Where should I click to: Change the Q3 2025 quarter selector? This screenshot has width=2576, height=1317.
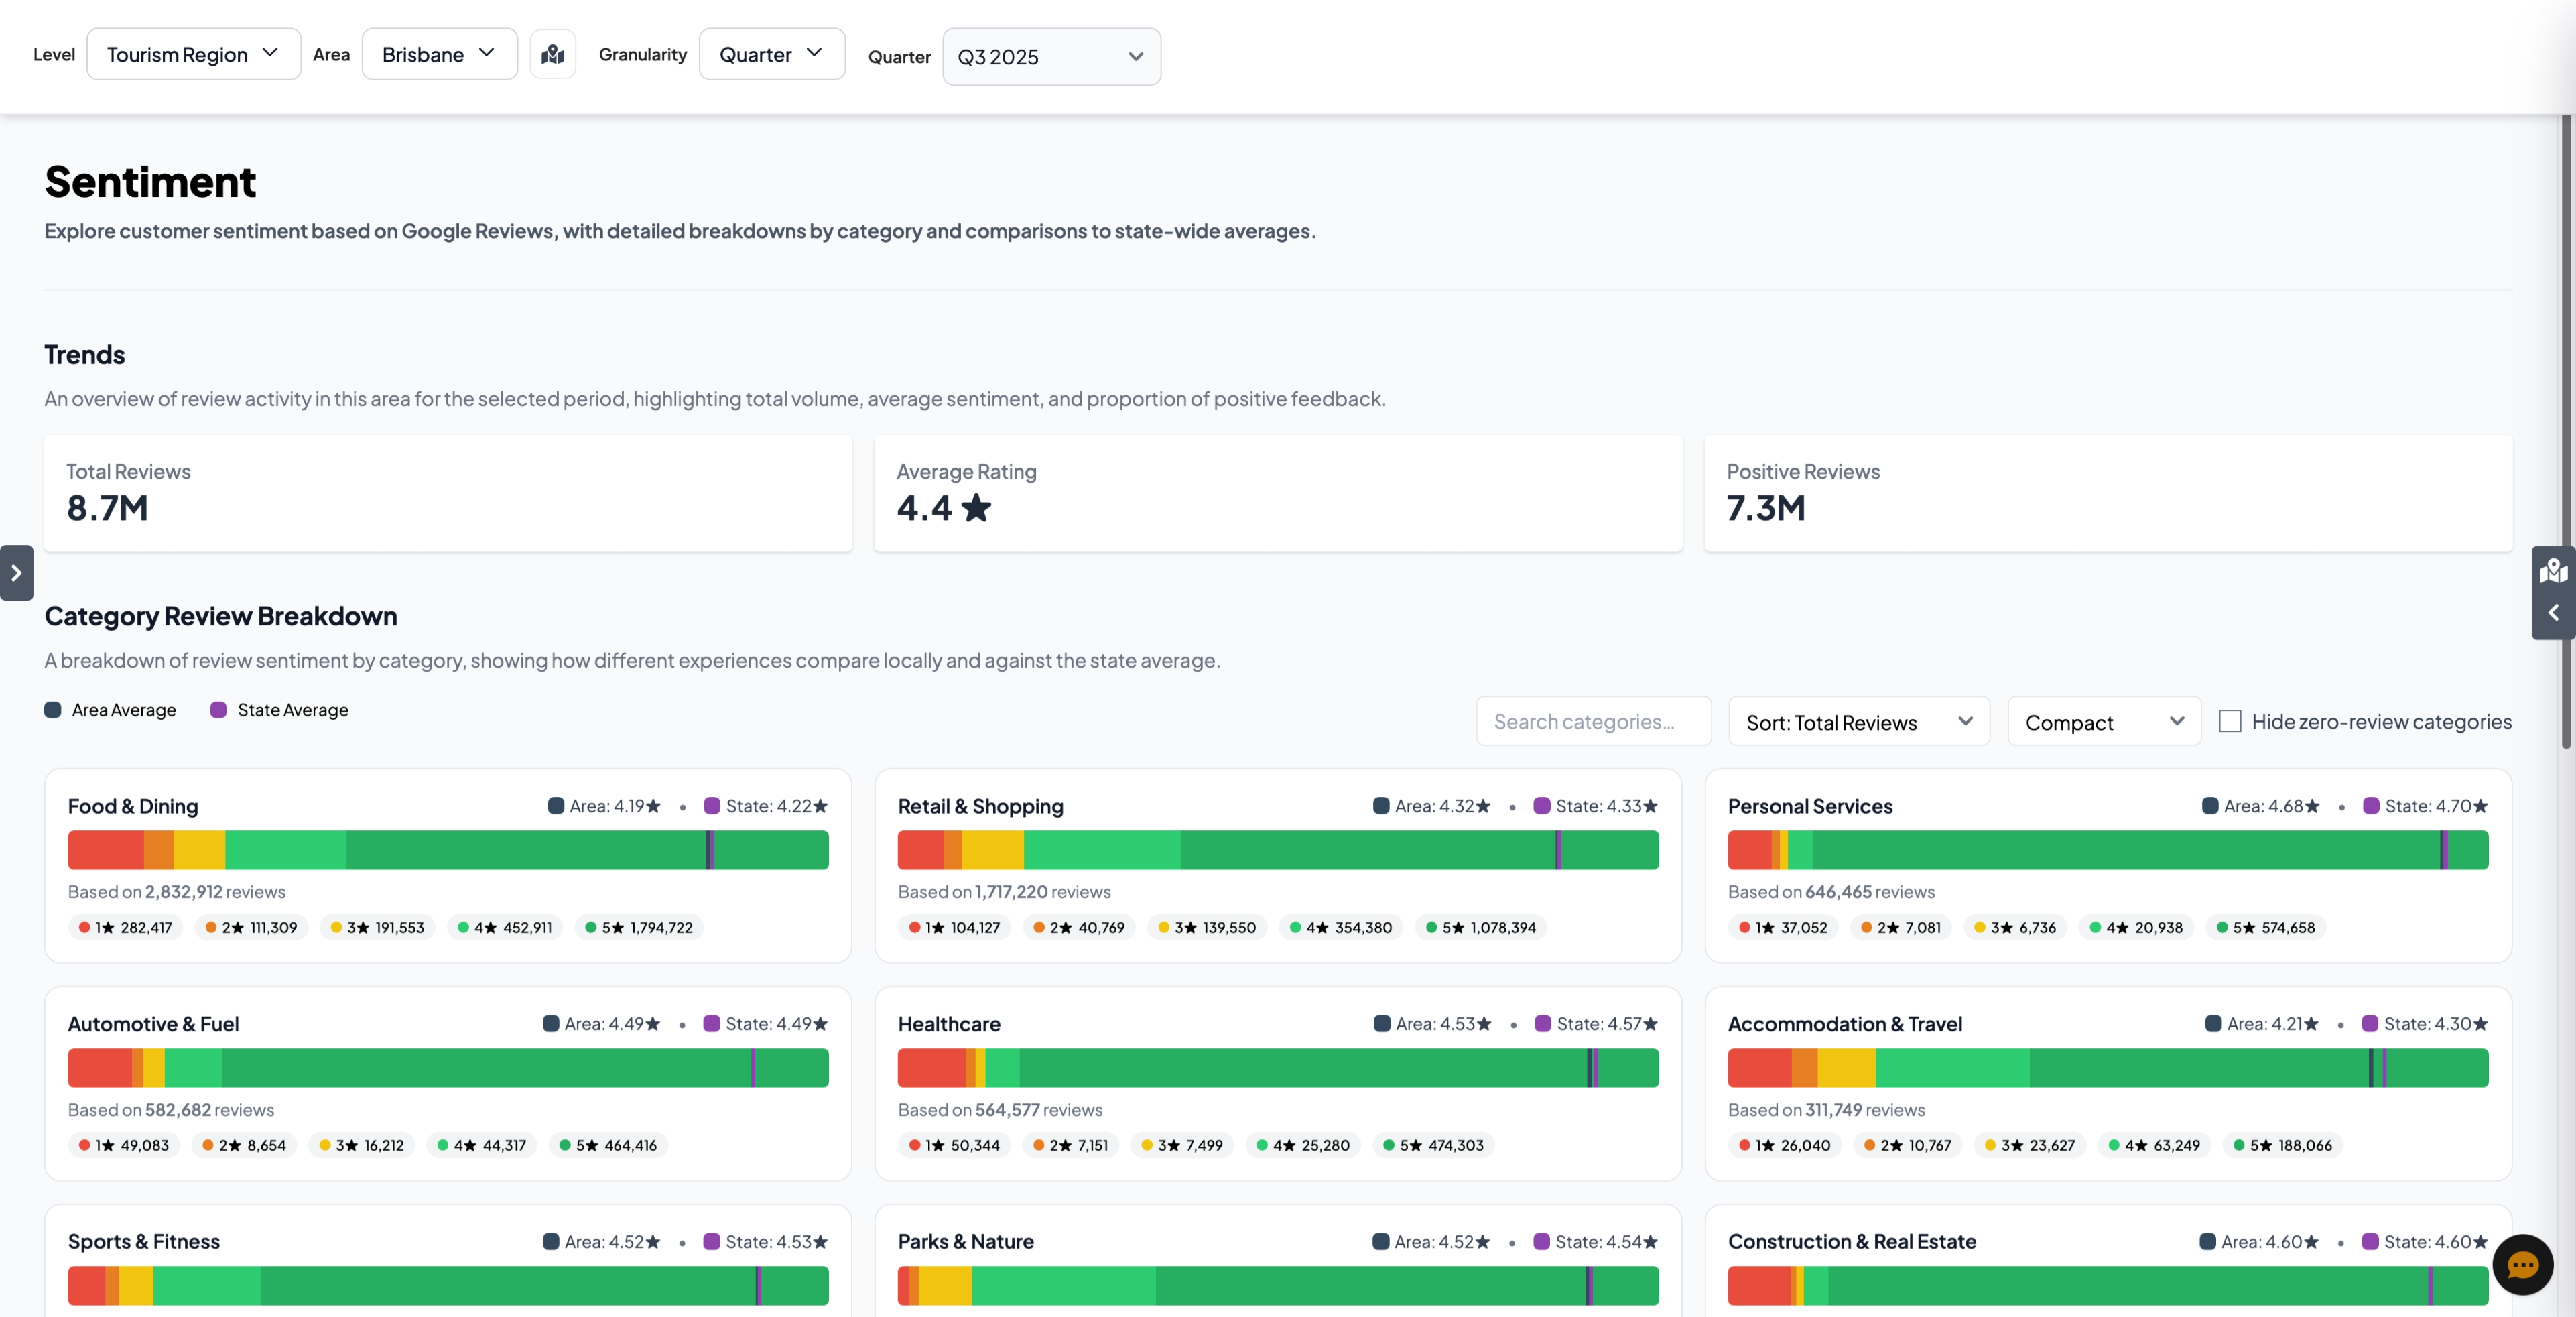pos(1051,57)
